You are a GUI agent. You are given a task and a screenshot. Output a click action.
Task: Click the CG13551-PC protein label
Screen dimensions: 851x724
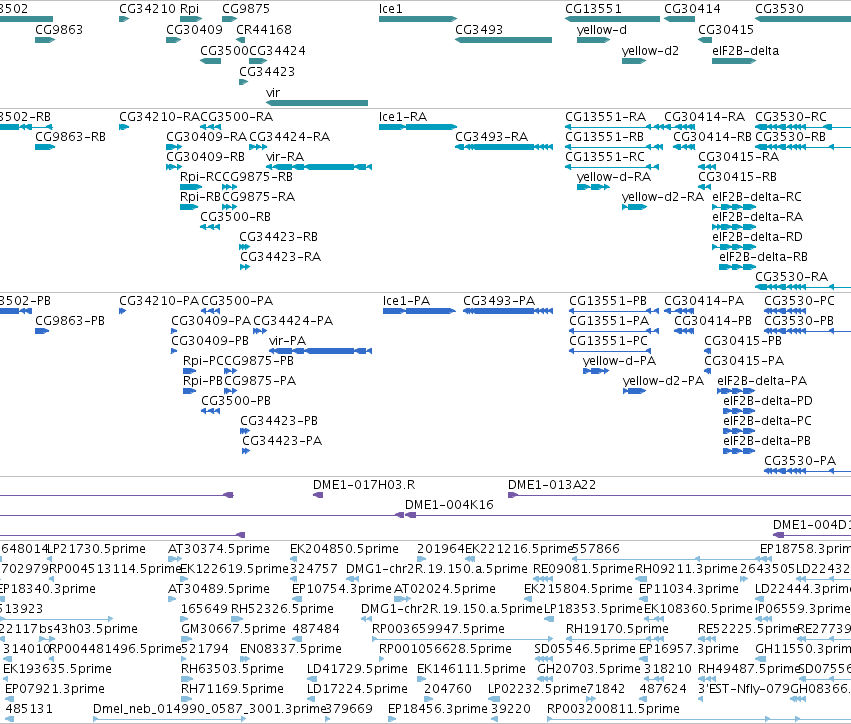(x=608, y=341)
